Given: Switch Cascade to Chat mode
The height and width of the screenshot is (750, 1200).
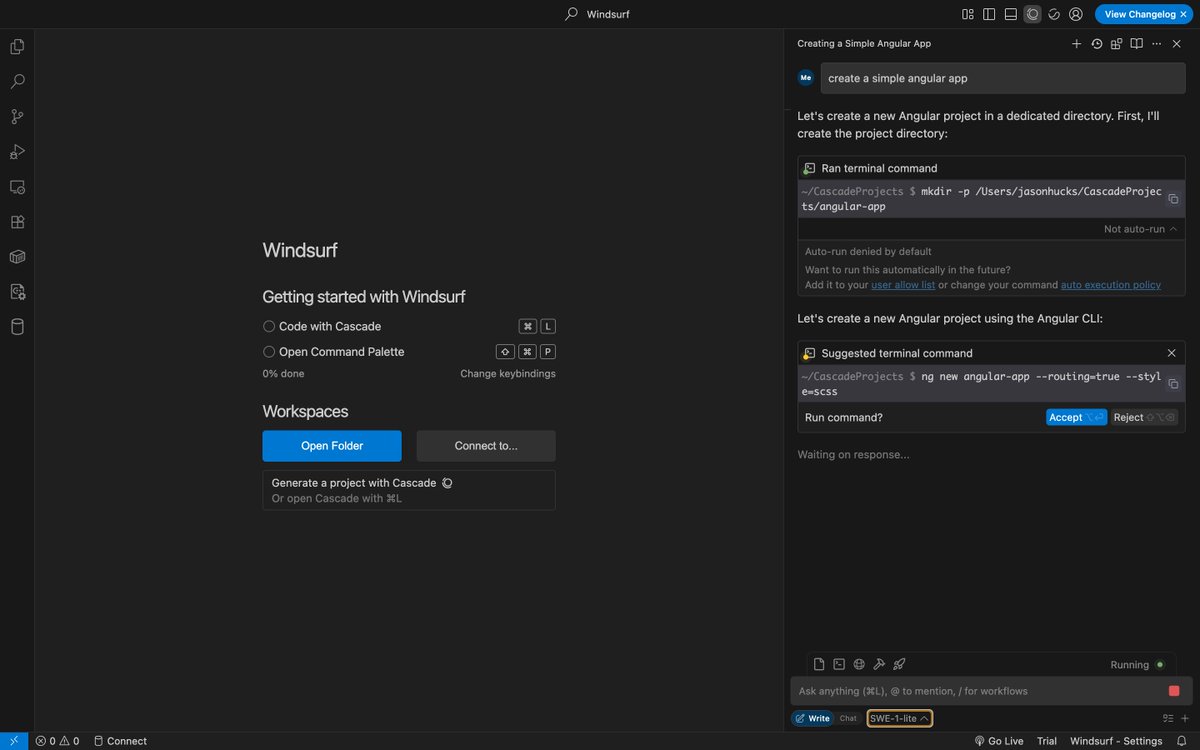Looking at the screenshot, I should coord(848,718).
